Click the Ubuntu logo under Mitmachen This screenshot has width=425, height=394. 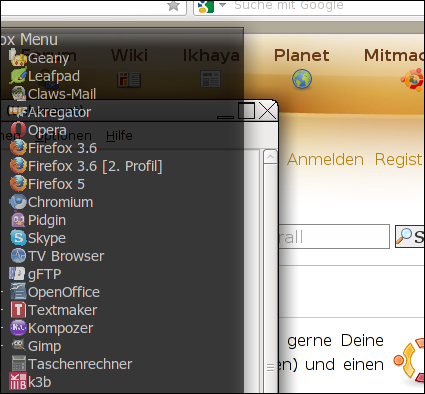pos(413,79)
